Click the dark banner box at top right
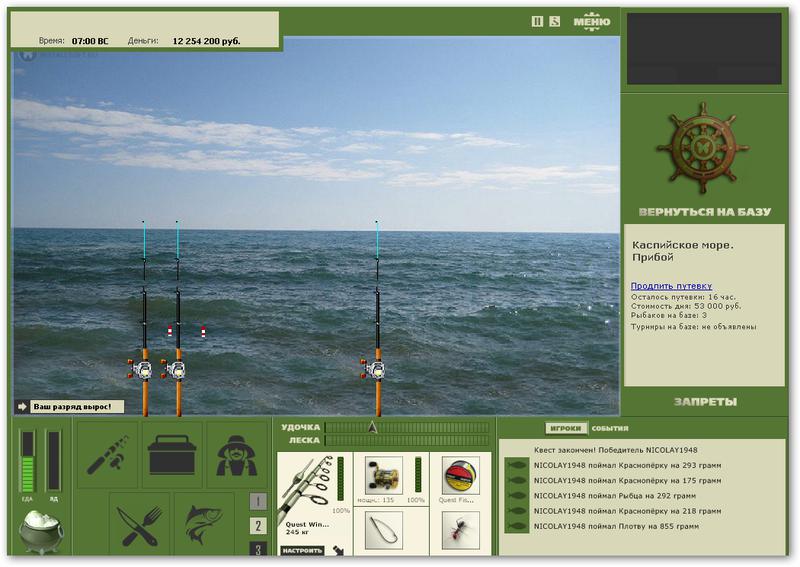This screenshot has width=800, height=567. pos(704,48)
